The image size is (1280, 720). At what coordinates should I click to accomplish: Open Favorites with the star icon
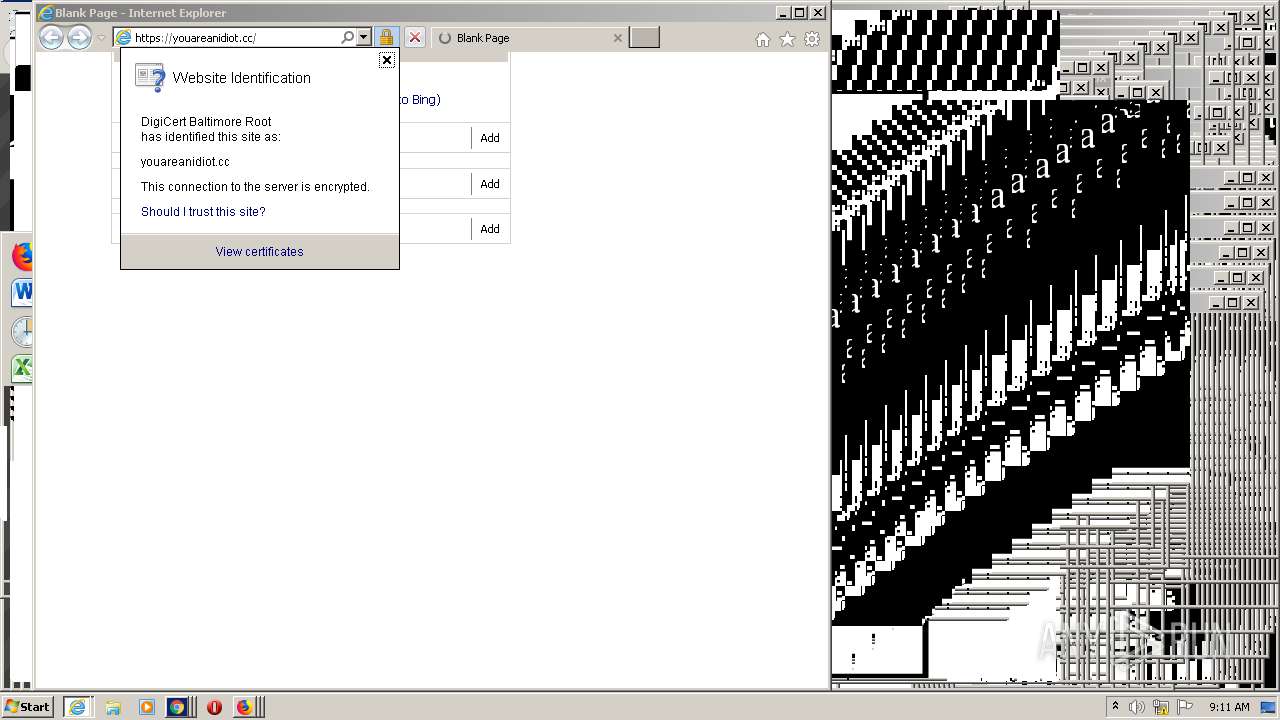click(787, 39)
